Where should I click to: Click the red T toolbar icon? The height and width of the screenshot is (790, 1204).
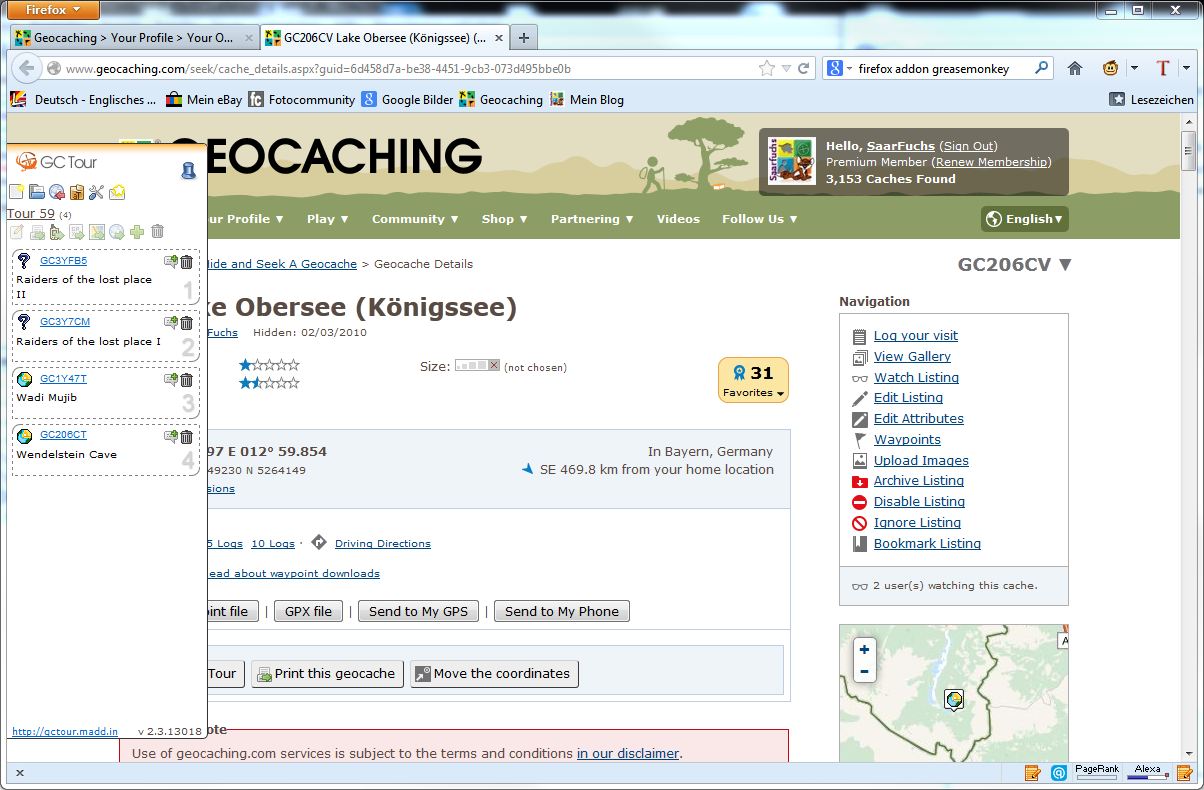1162,68
